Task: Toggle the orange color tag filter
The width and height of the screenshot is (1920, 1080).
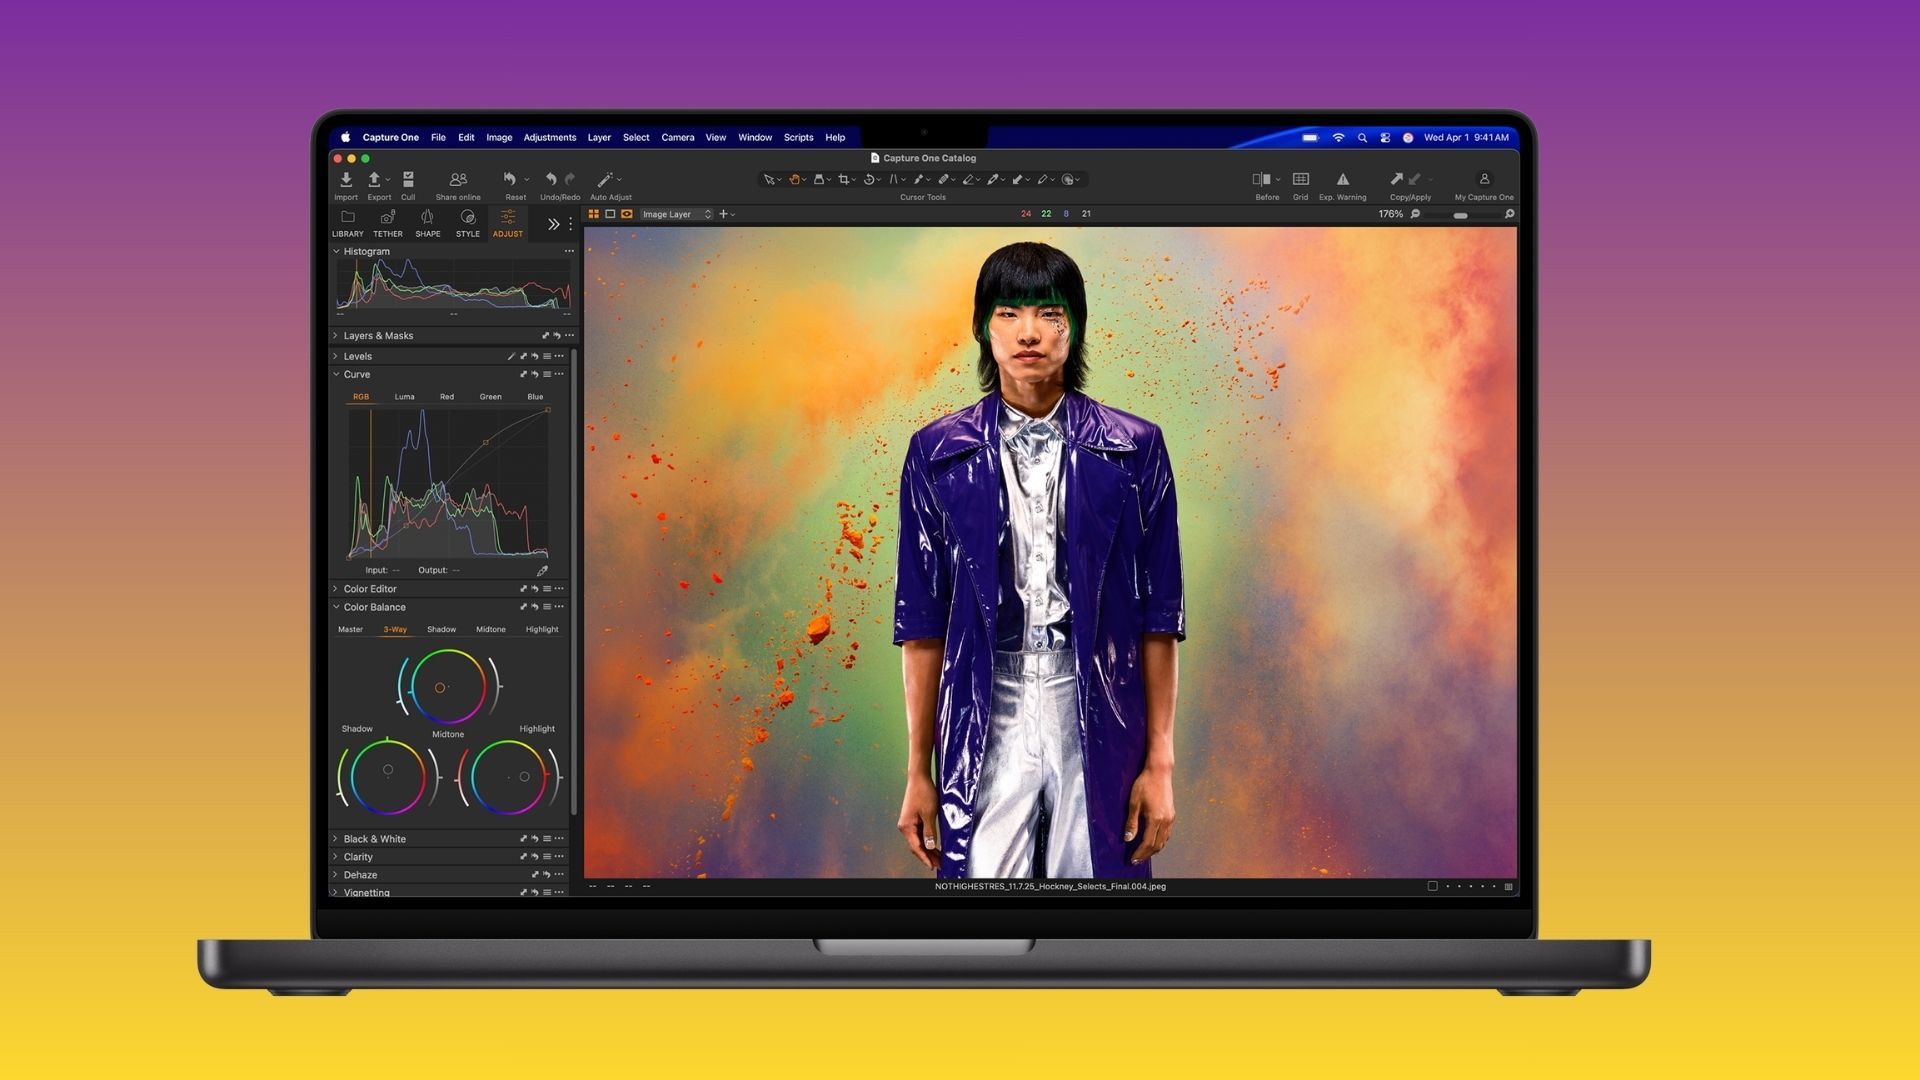Action: 1026,214
